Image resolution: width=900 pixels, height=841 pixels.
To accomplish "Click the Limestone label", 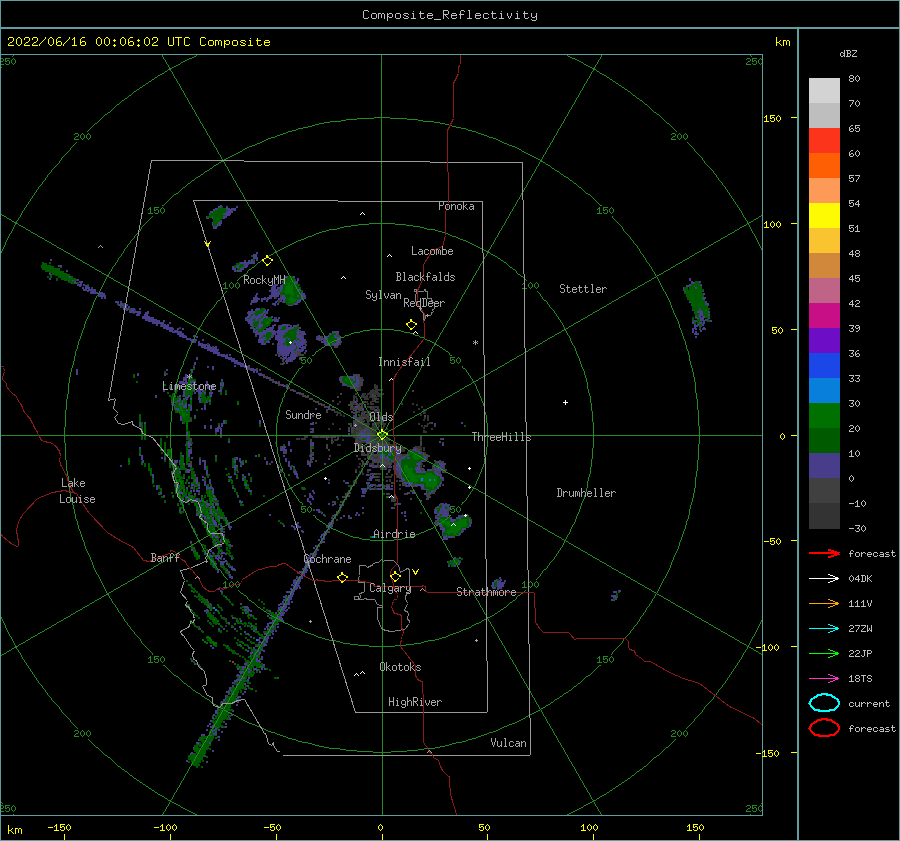I will (189, 386).
